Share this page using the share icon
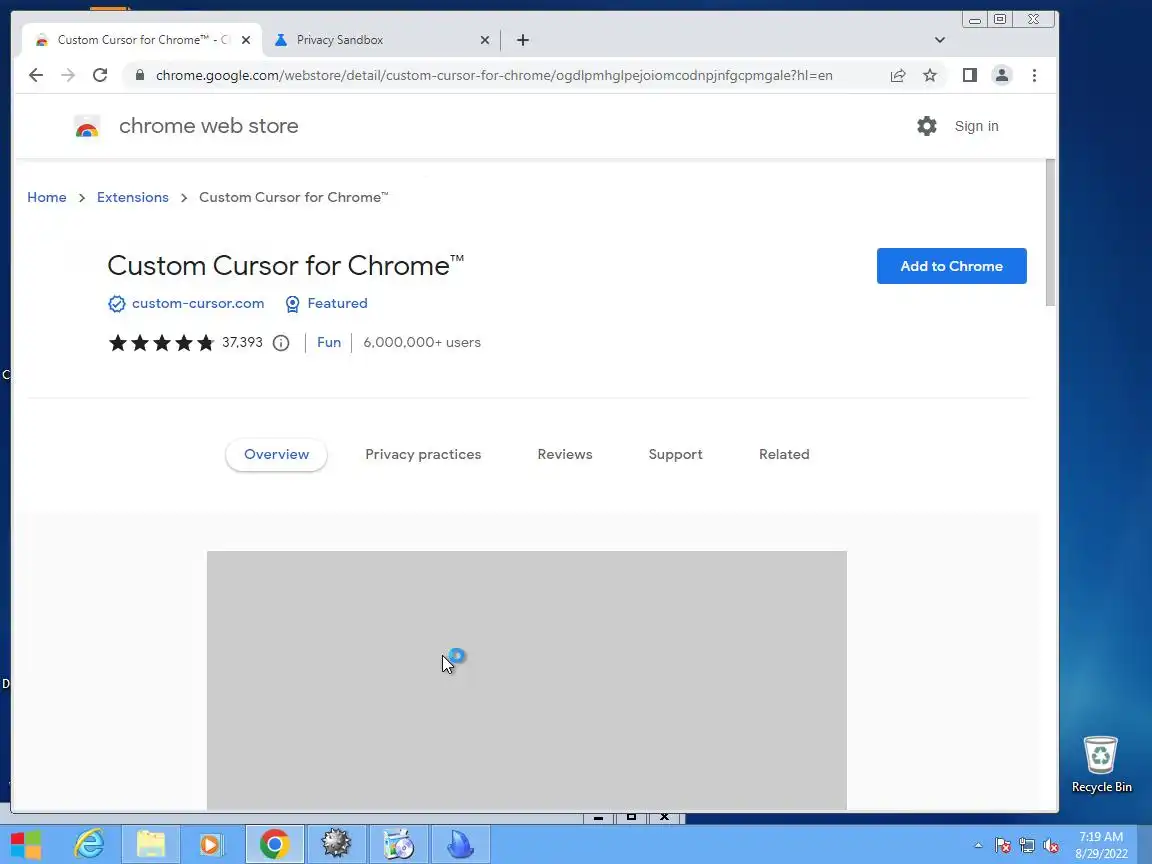 [x=898, y=75]
